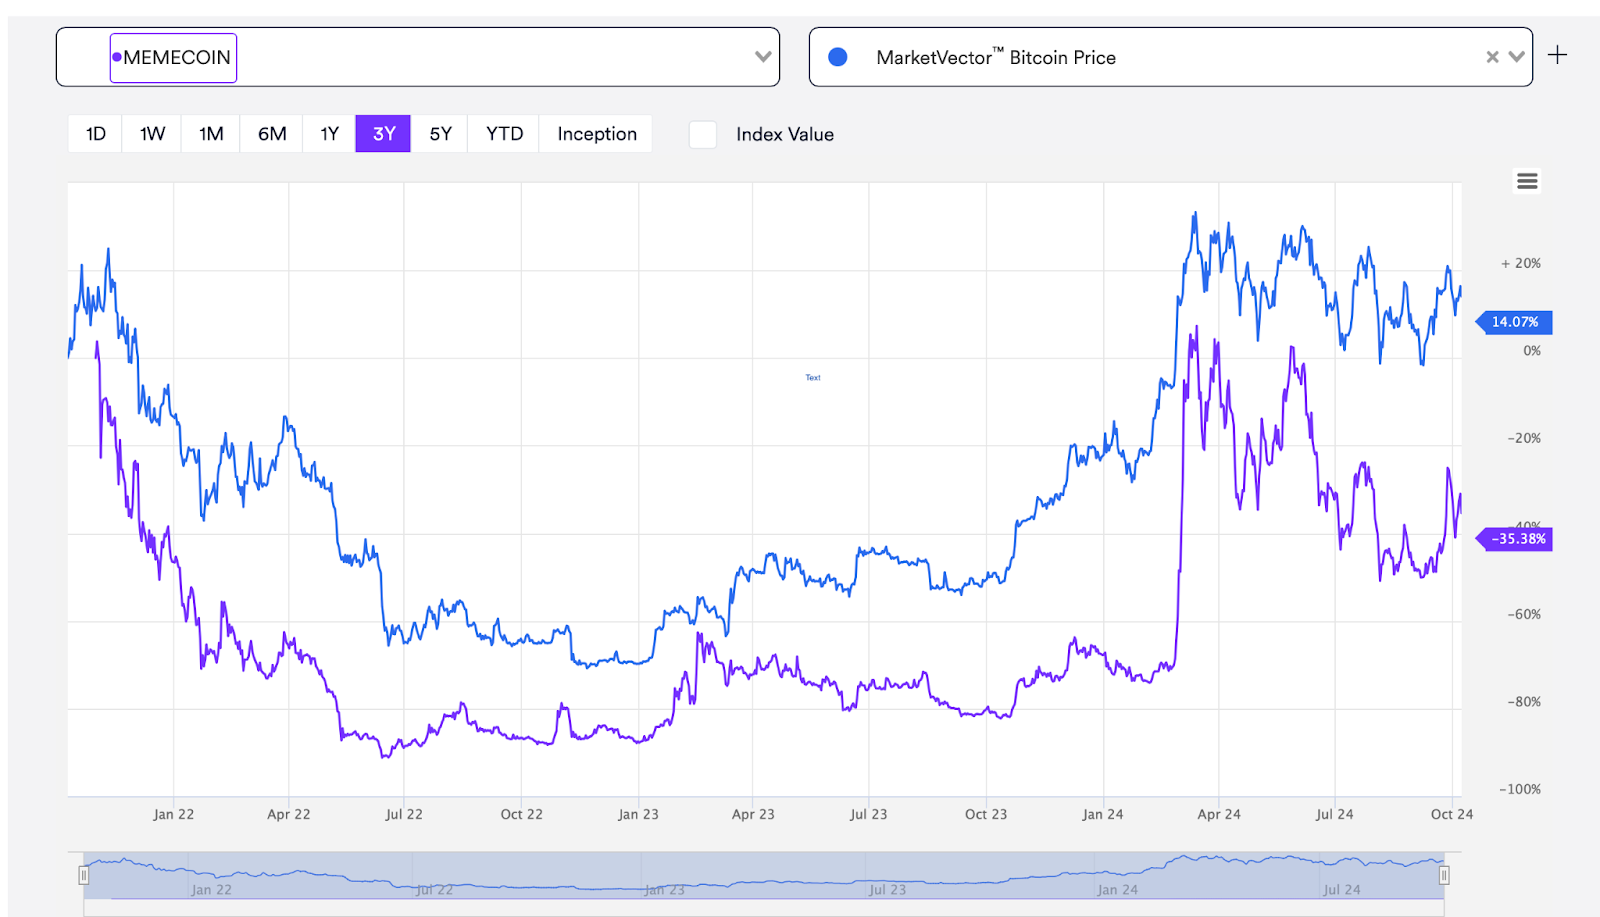Click the -60% y-axis label
This screenshot has width=1600, height=917.
coord(1524,614)
